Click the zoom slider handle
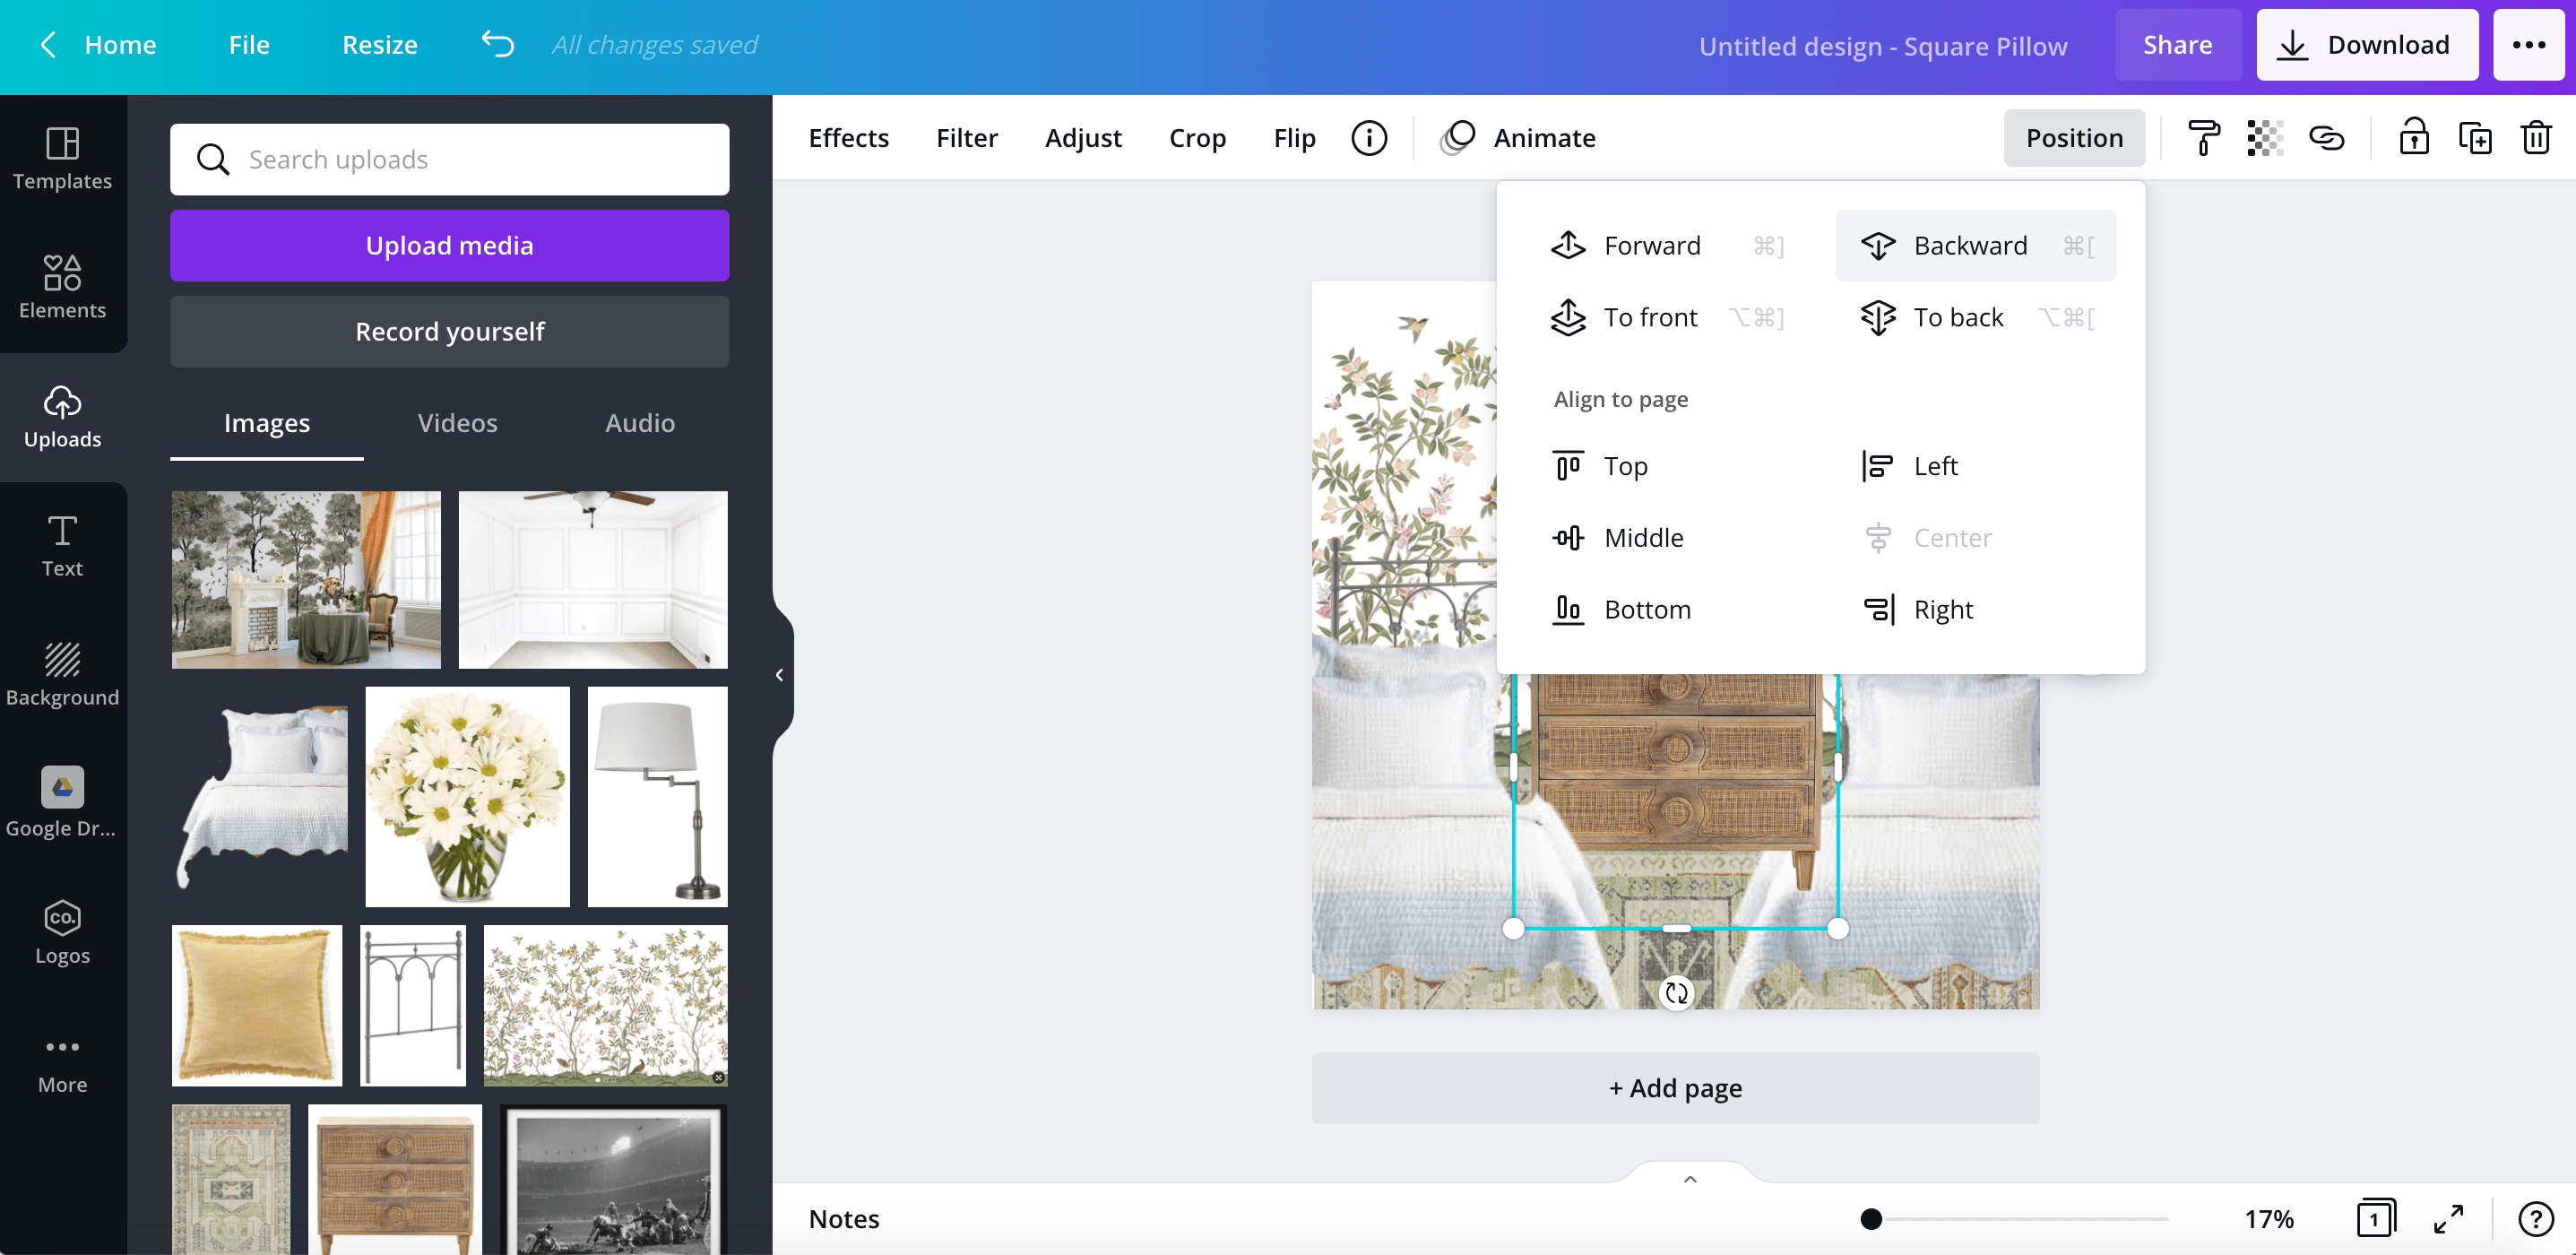 click(x=1871, y=1218)
